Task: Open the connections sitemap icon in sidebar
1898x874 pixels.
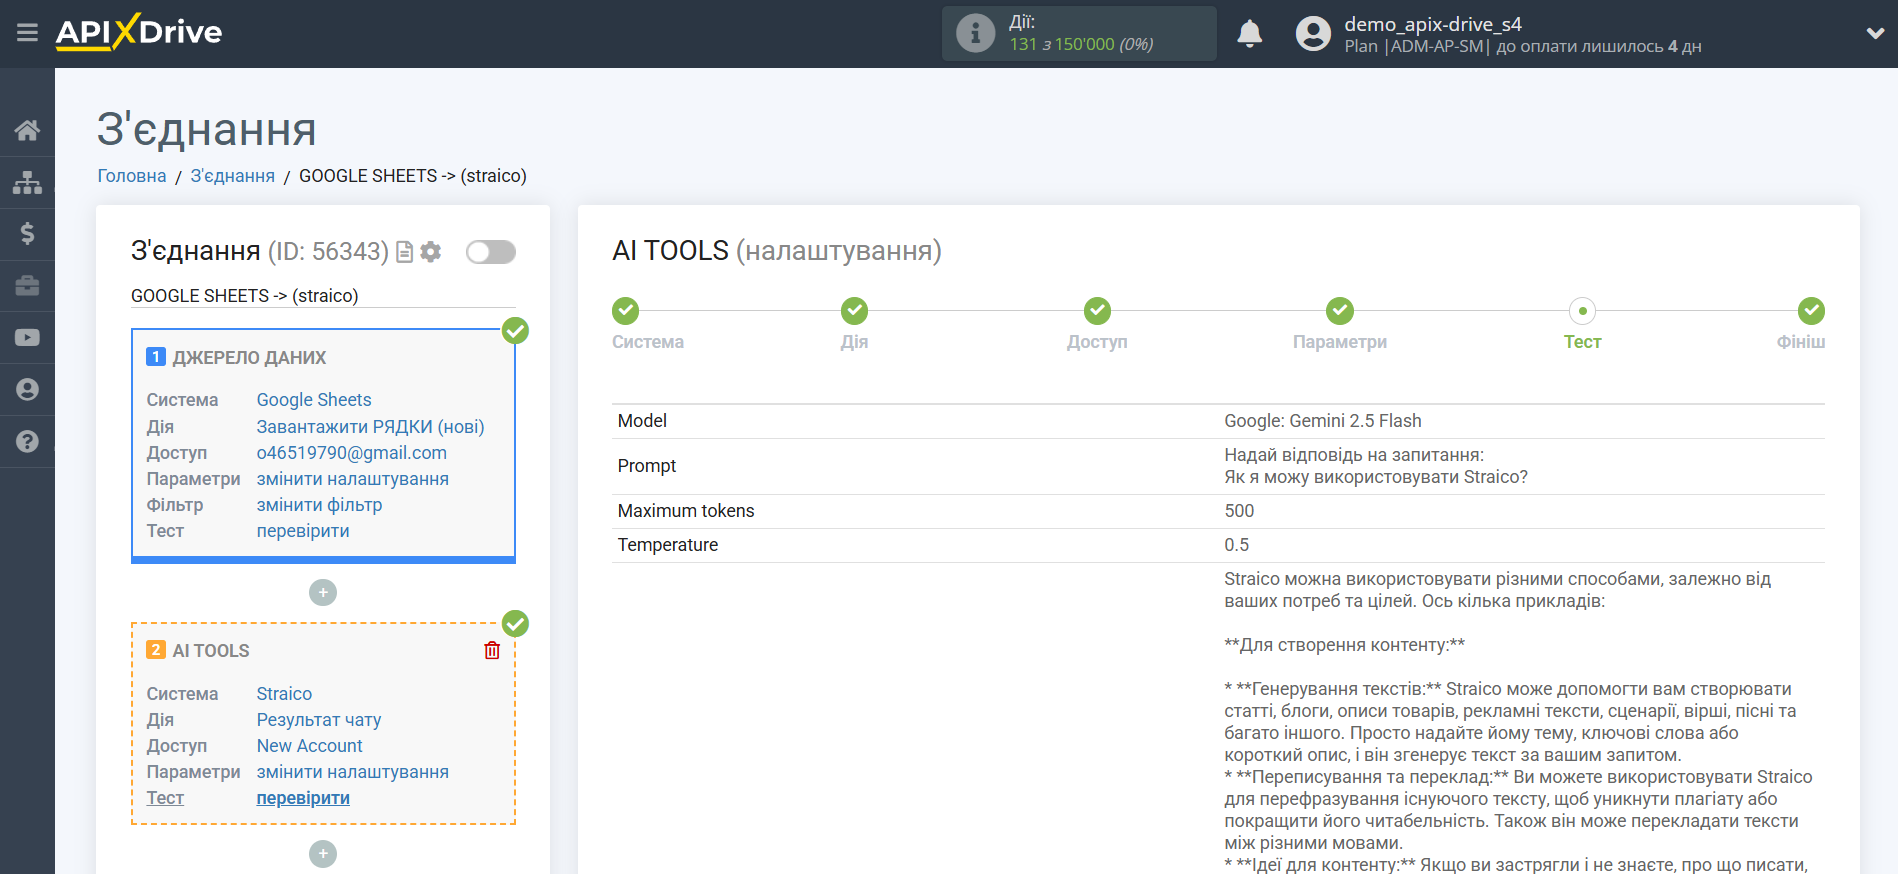Action: coord(27,182)
